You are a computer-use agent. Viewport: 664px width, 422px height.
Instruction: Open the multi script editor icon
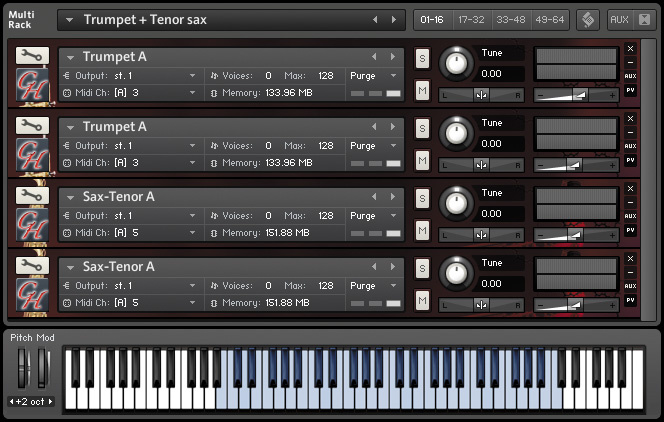tap(588, 19)
